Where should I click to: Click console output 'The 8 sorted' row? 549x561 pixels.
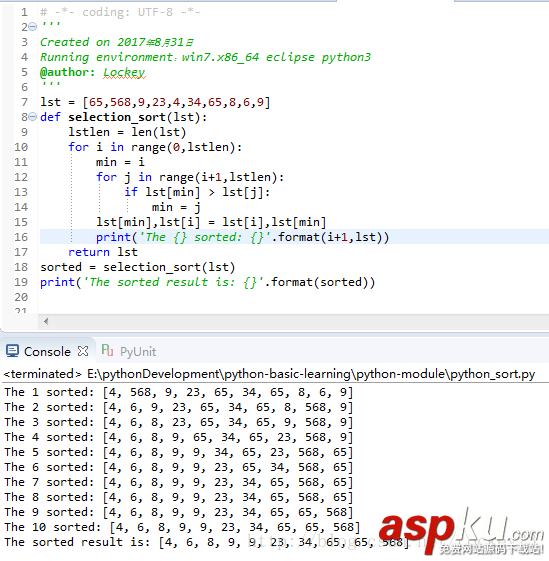(x=179, y=498)
